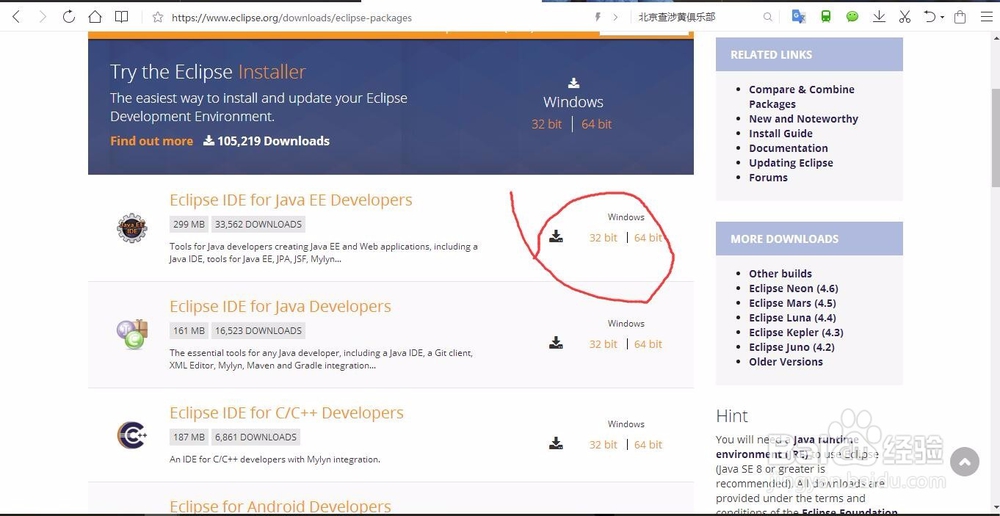Open Updating Eclipse link
This screenshot has height=516, width=1000.
791,163
